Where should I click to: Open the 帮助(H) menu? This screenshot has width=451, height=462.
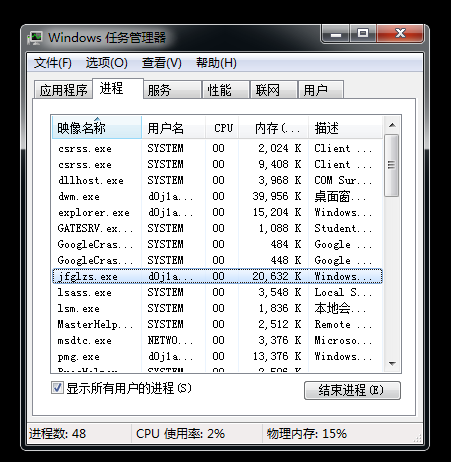(x=216, y=63)
